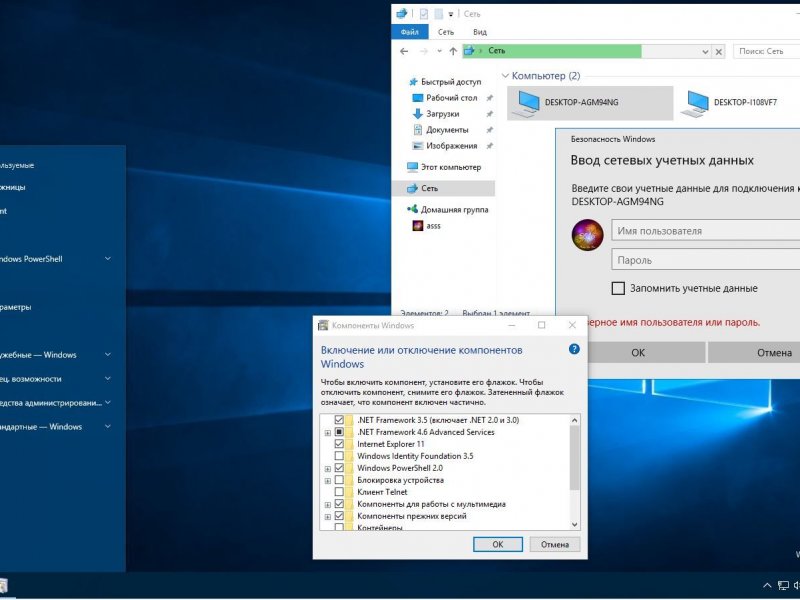Click the Пароль field
This screenshot has width=800, height=600.
(x=706, y=260)
